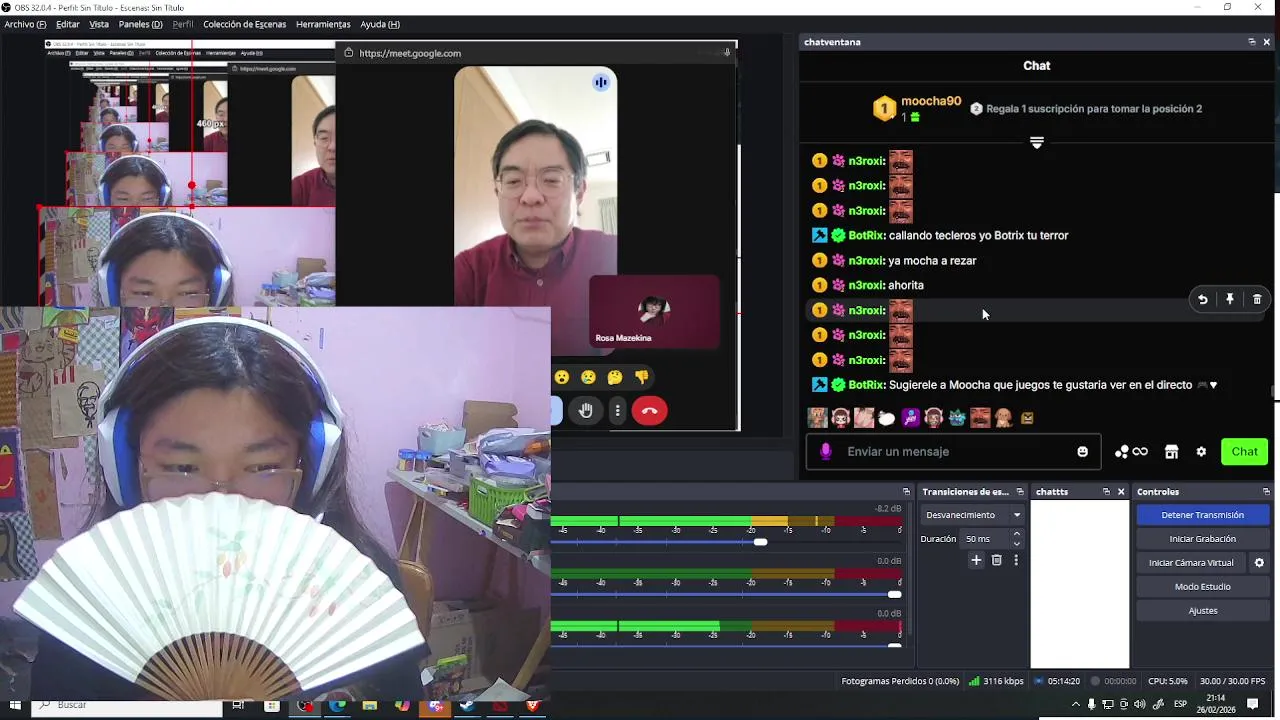Delete the hovered chat message
Viewport: 1280px width, 720px height.
1257,299
